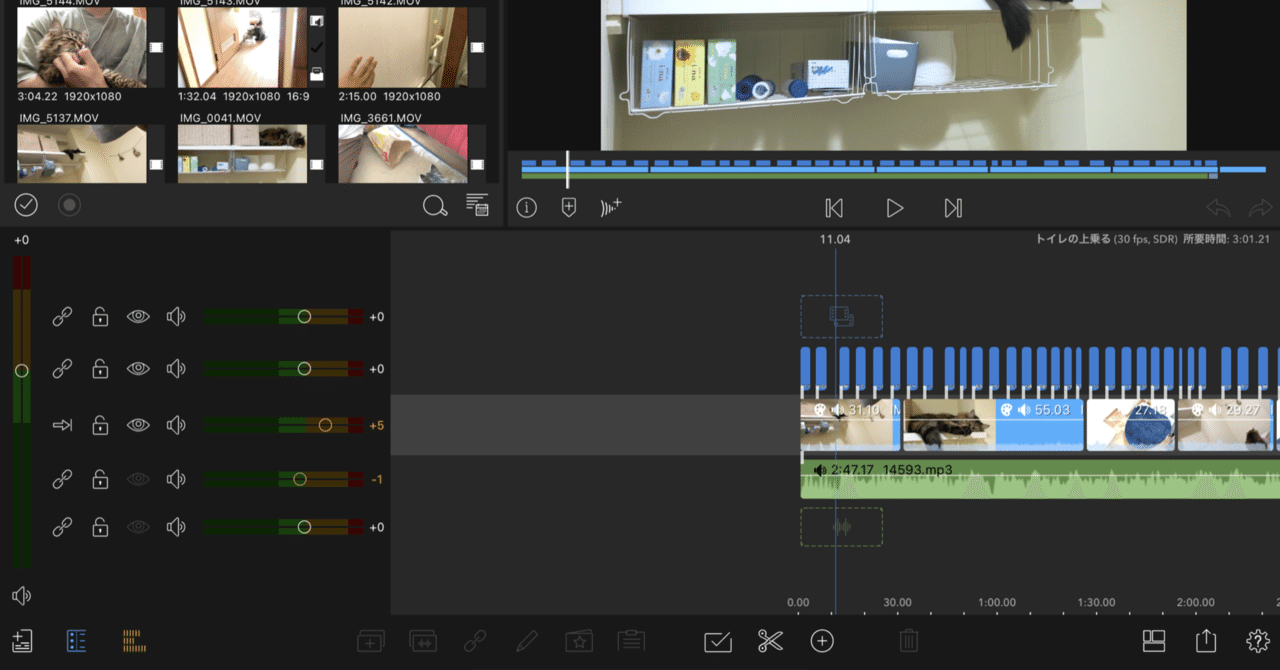Select IMG_5137.MOV thumbnail
The image size is (1280, 670).
click(x=82, y=154)
